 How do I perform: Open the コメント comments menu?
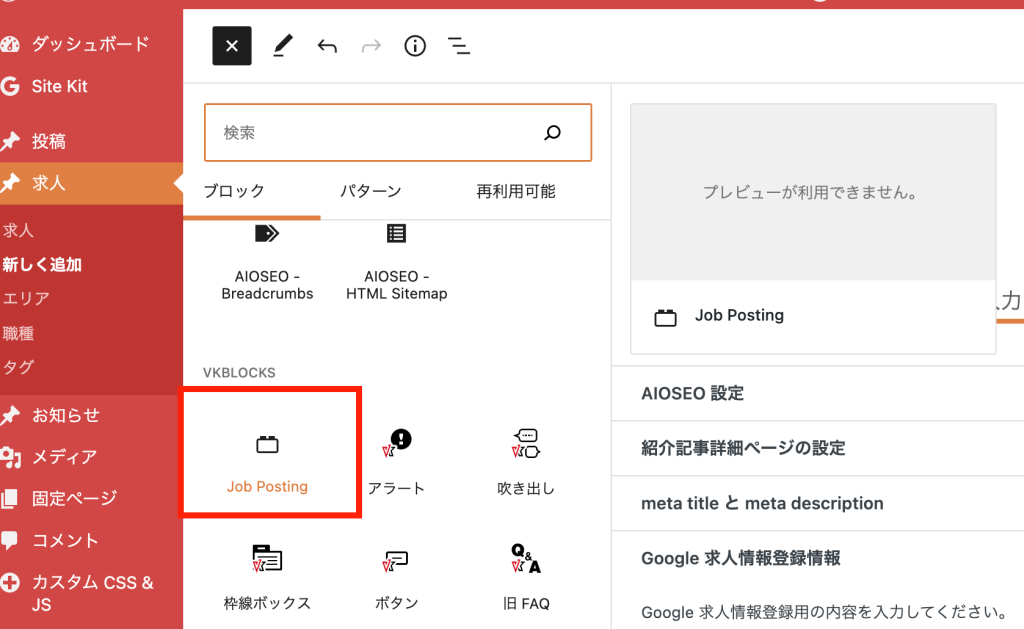(x=65, y=540)
